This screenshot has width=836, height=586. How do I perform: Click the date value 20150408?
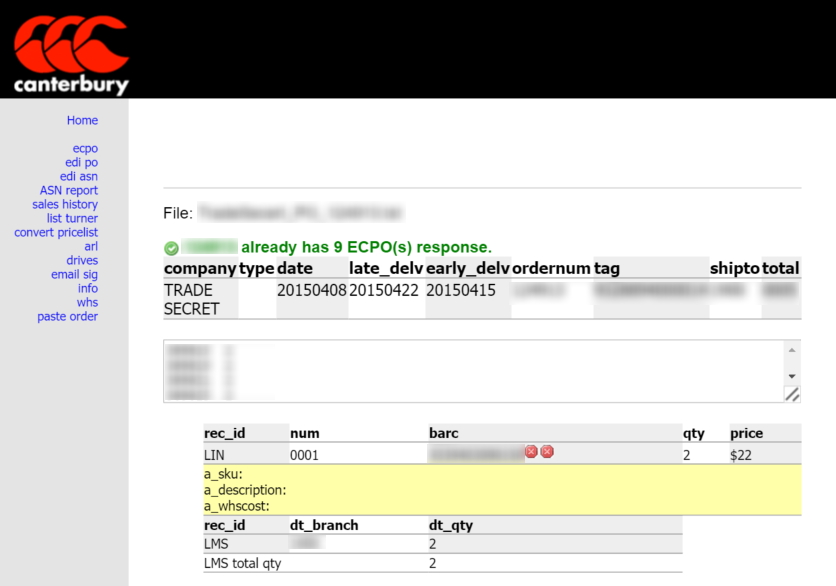click(x=312, y=291)
